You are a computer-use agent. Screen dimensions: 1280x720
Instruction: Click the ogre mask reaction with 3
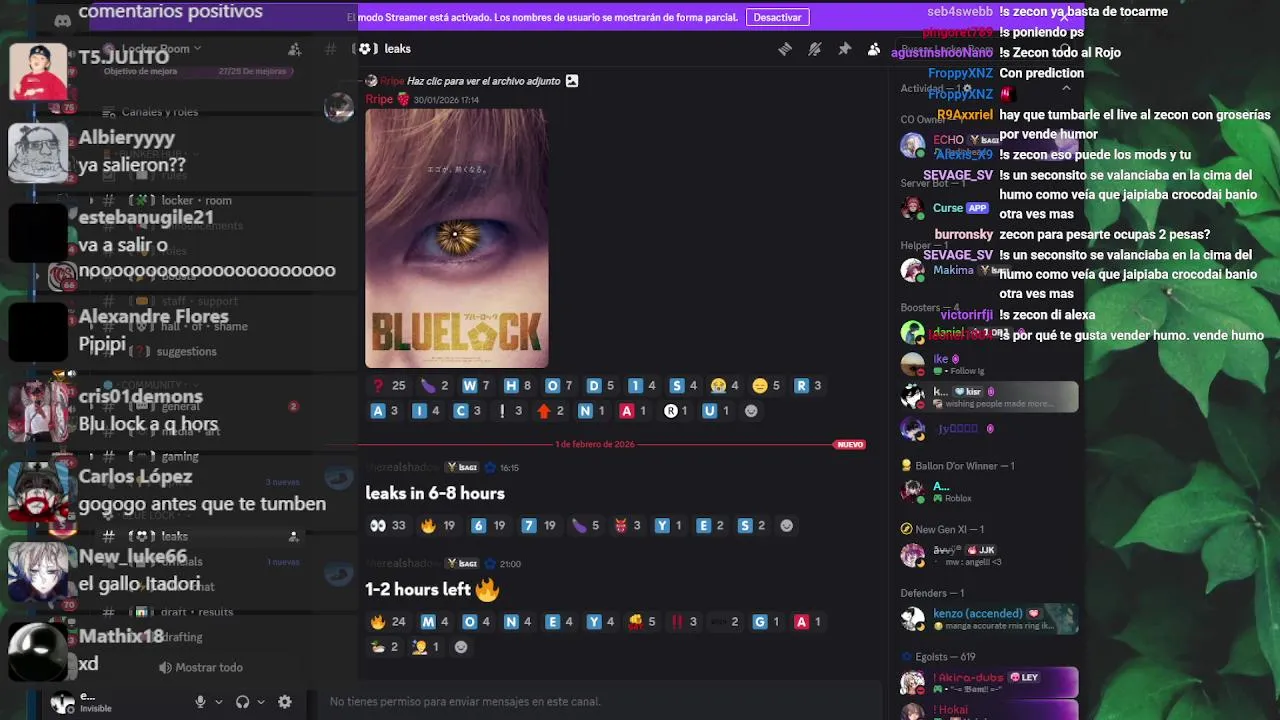pos(627,526)
